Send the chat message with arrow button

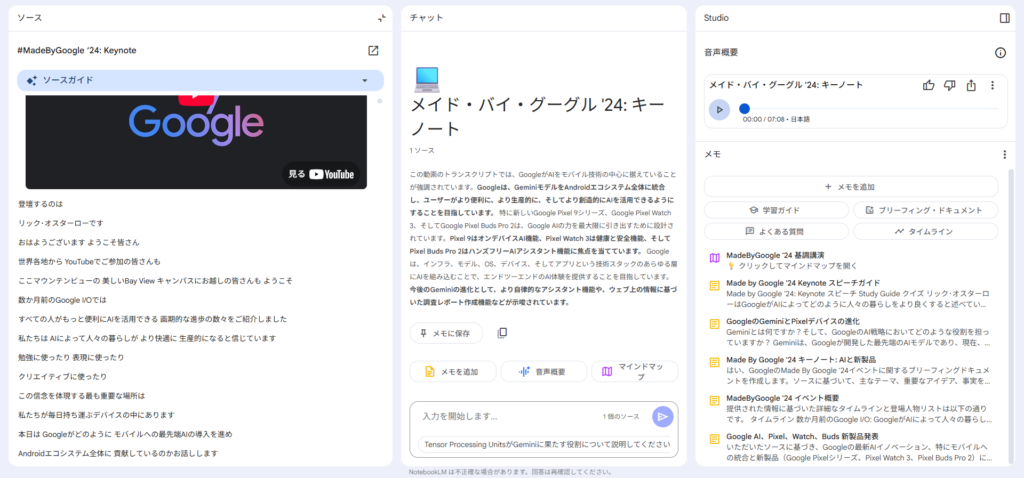point(662,417)
